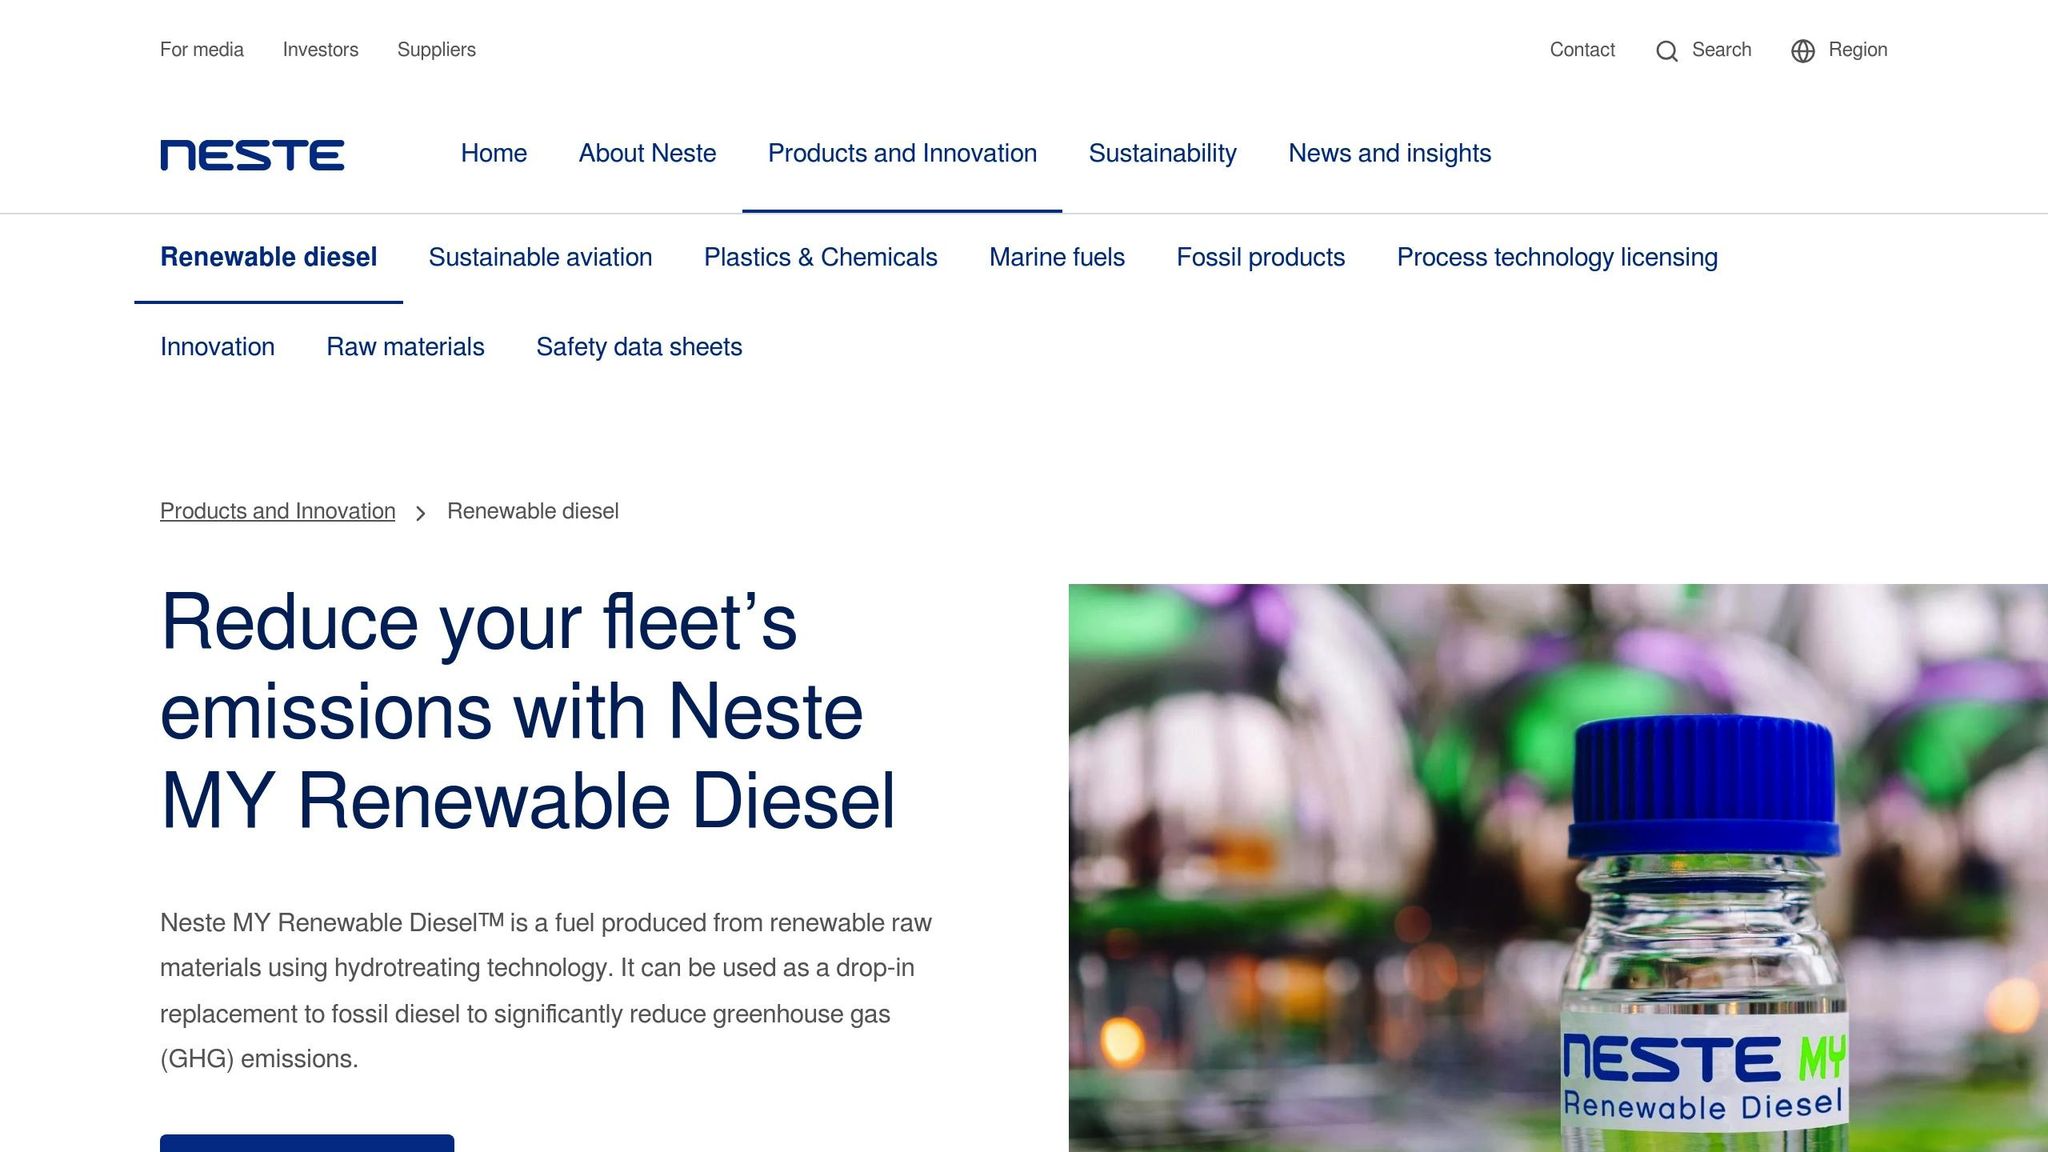Viewport: 2048px width, 1152px height.
Task: Select the Renewable diesel tab
Action: coord(268,257)
